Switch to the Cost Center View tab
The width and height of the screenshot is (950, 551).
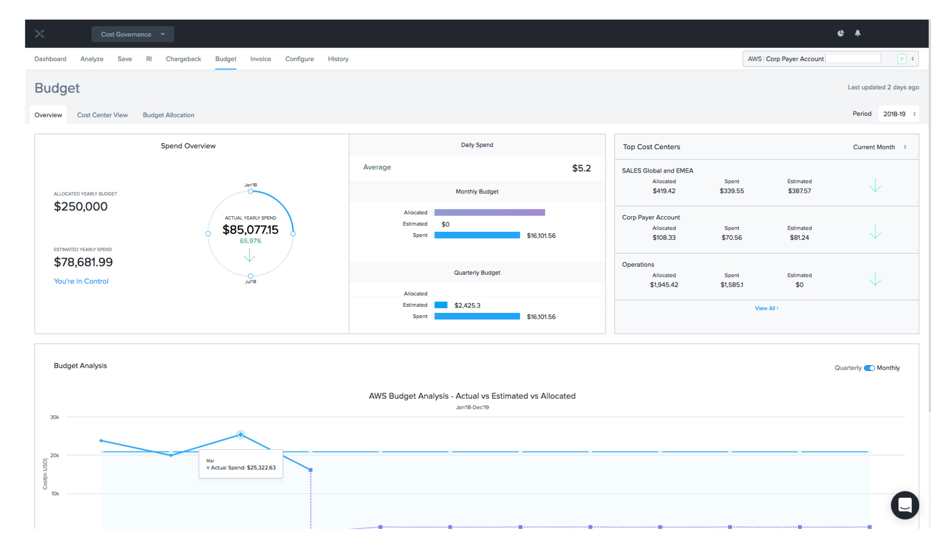tap(102, 115)
